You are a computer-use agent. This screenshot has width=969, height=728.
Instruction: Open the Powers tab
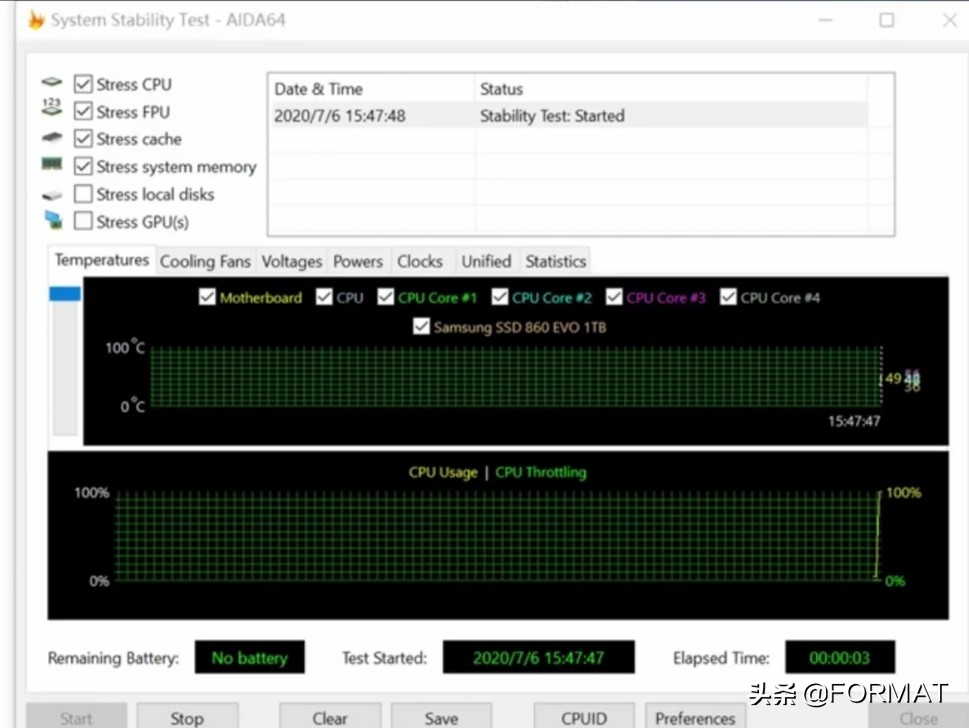tap(358, 261)
